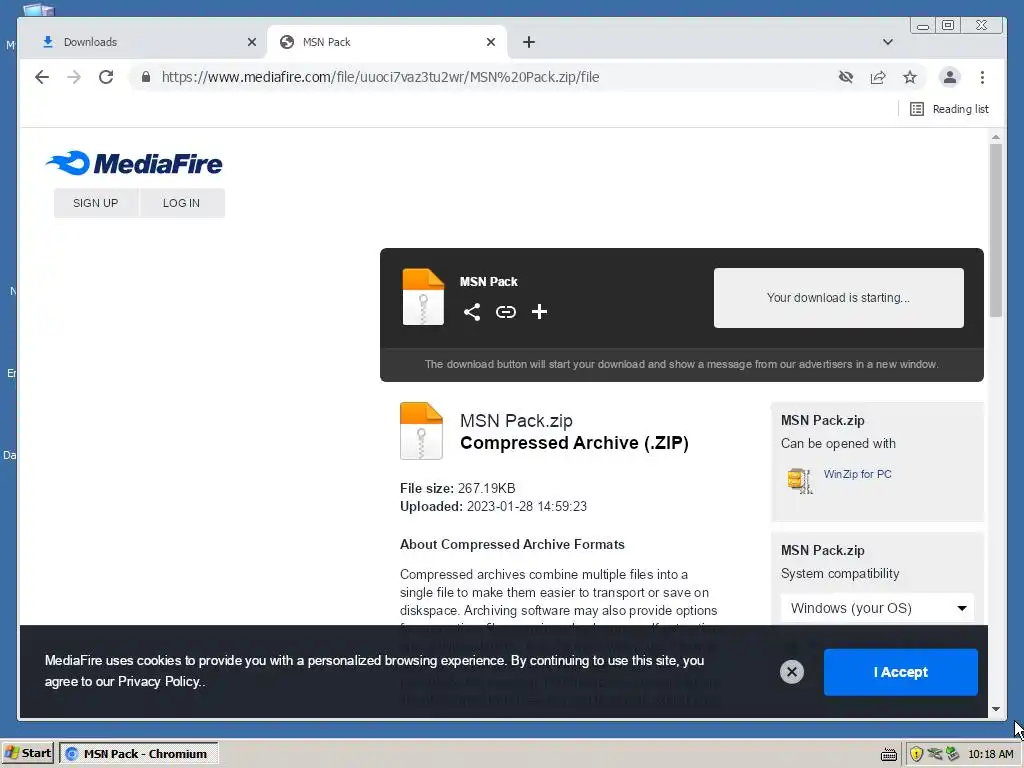Expand the tab search chevron
Image resolution: width=1024 pixels, height=768 pixels.
coord(888,42)
